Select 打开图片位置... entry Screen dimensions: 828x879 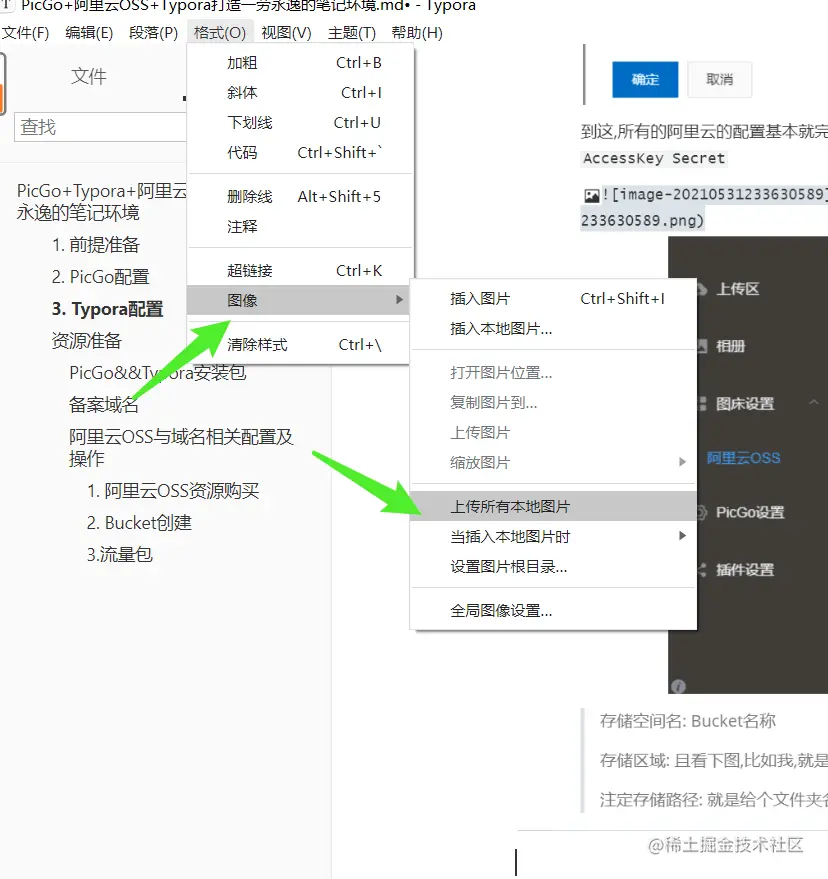553,373
